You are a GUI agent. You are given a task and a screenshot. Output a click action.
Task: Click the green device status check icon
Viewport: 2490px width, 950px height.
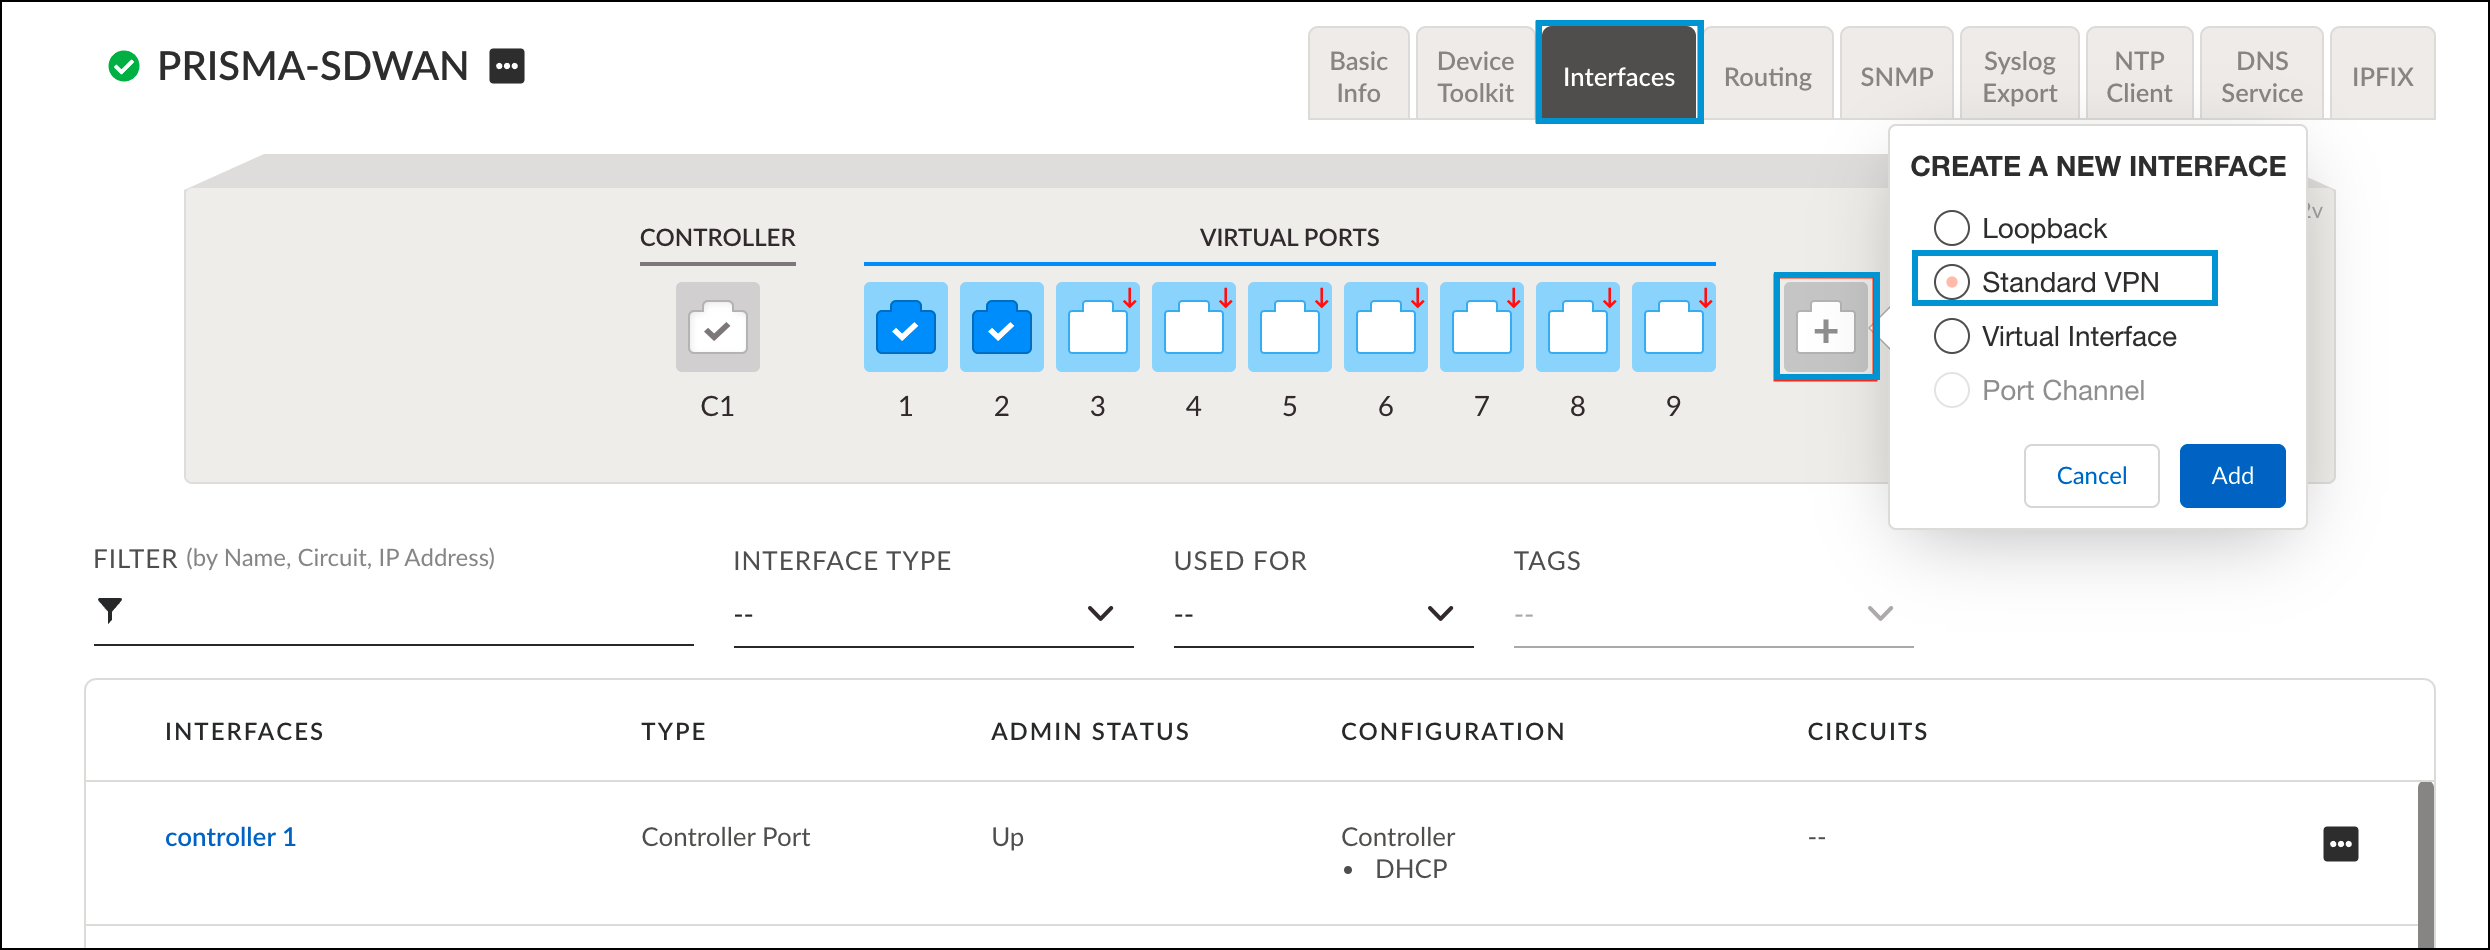124,67
